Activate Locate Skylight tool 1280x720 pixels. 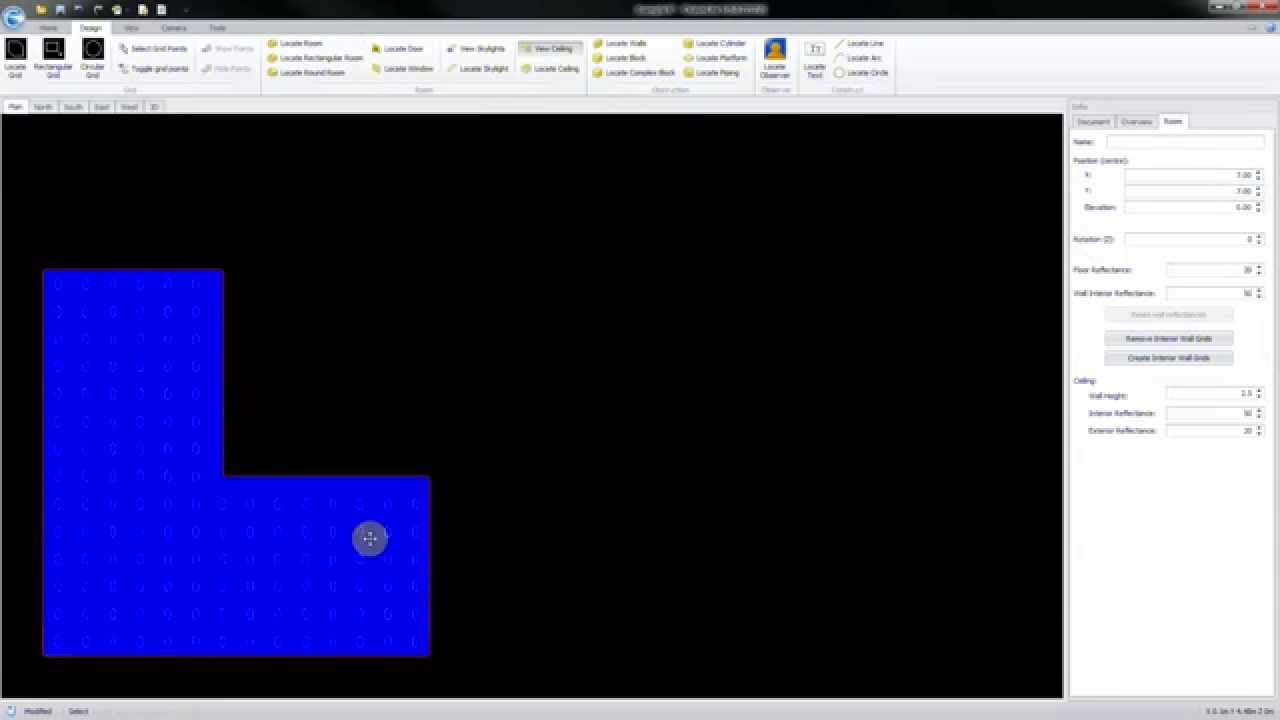[x=478, y=69]
